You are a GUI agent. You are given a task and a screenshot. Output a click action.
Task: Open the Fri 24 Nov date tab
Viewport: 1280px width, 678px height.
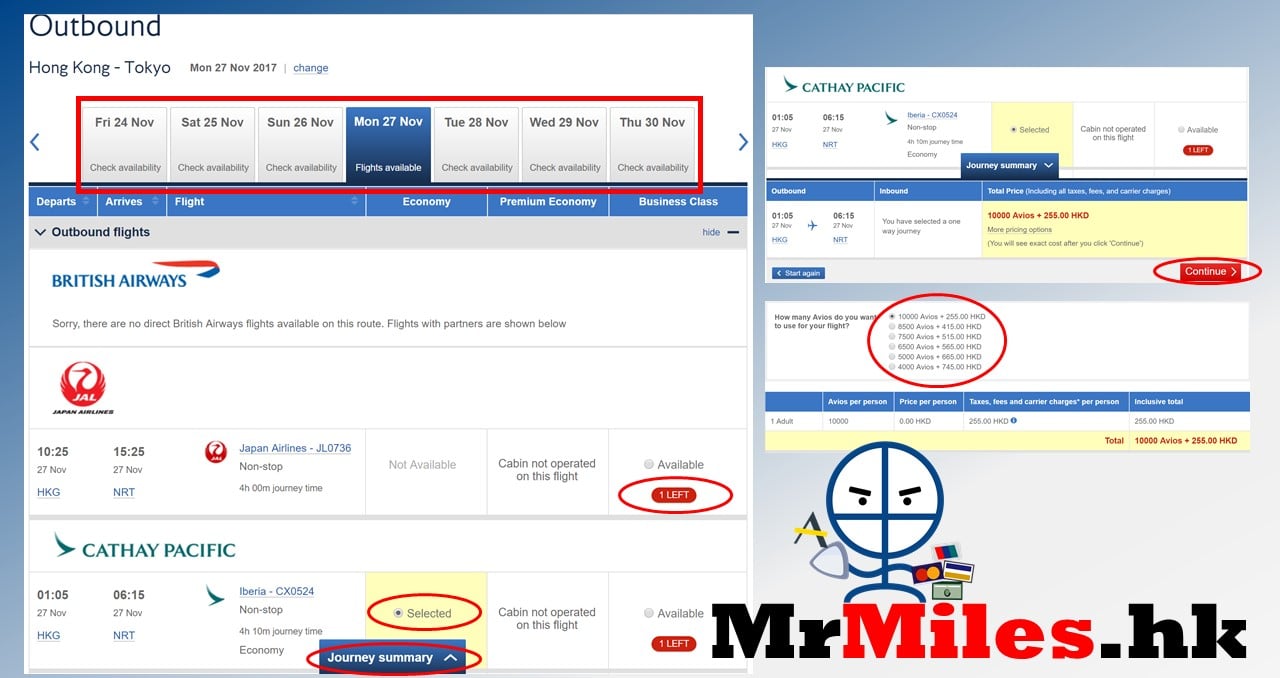pyautogui.click(x=124, y=144)
